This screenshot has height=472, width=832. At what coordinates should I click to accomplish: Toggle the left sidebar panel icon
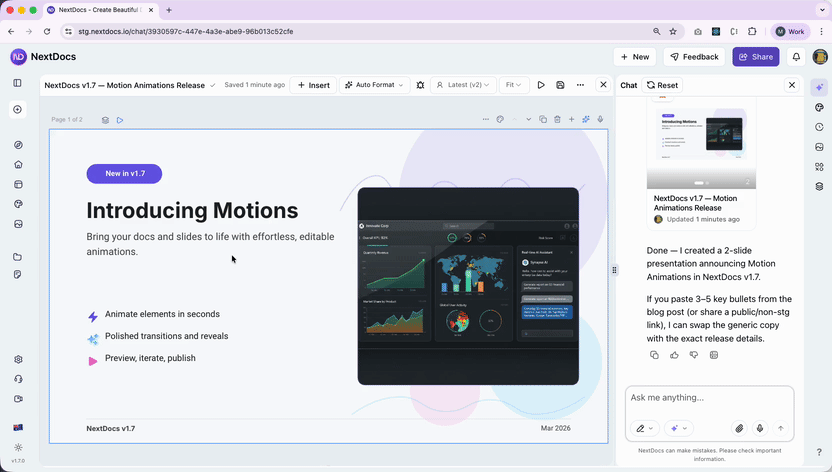(18, 83)
